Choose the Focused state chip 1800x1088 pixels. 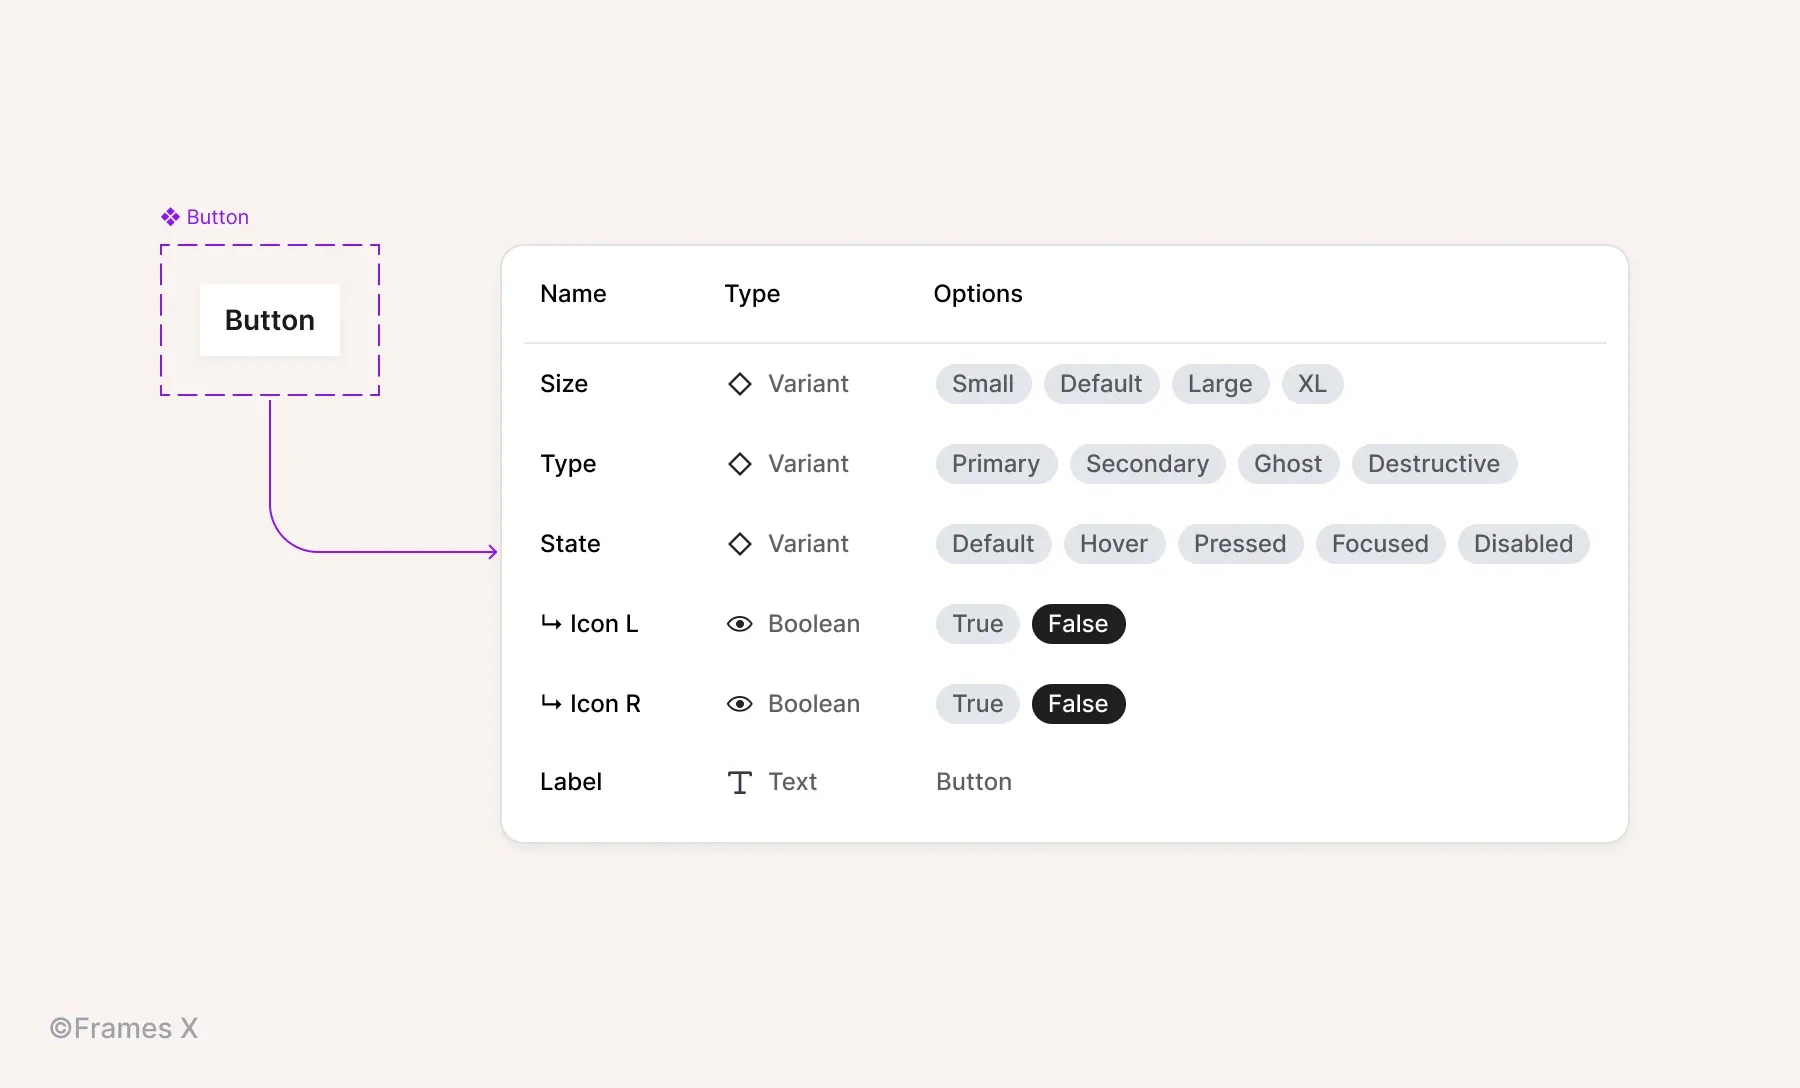tap(1380, 544)
